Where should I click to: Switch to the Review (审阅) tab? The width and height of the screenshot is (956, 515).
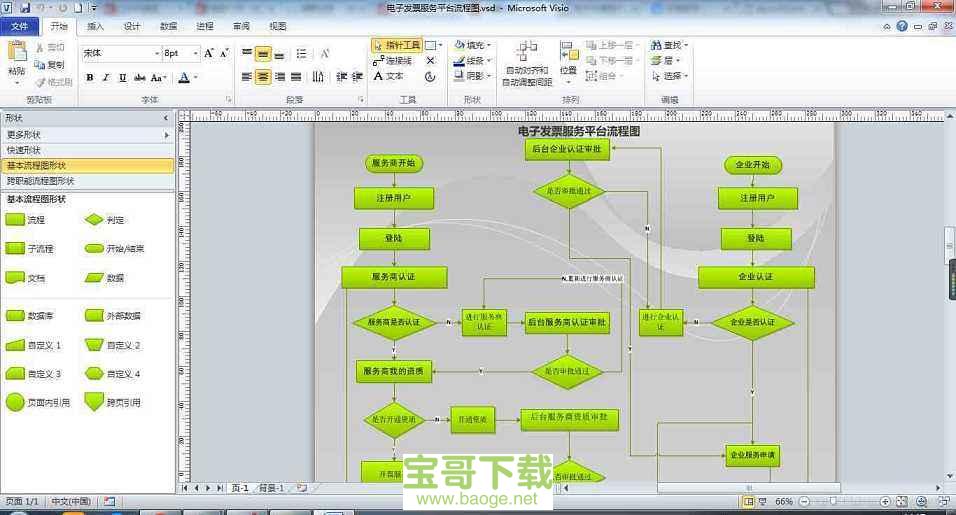[241, 26]
